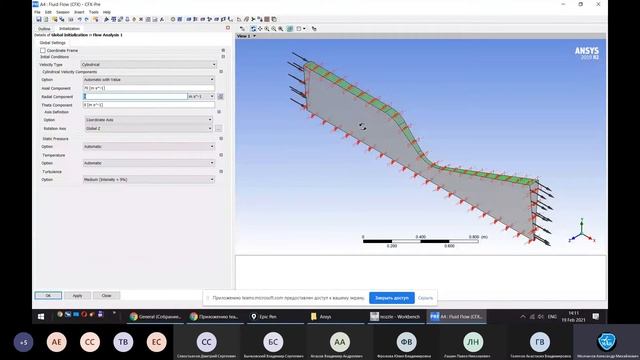Collapse Cylindrical Velocity Components section toggle
This screenshot has height=360, width=640.
click(221, 71)
